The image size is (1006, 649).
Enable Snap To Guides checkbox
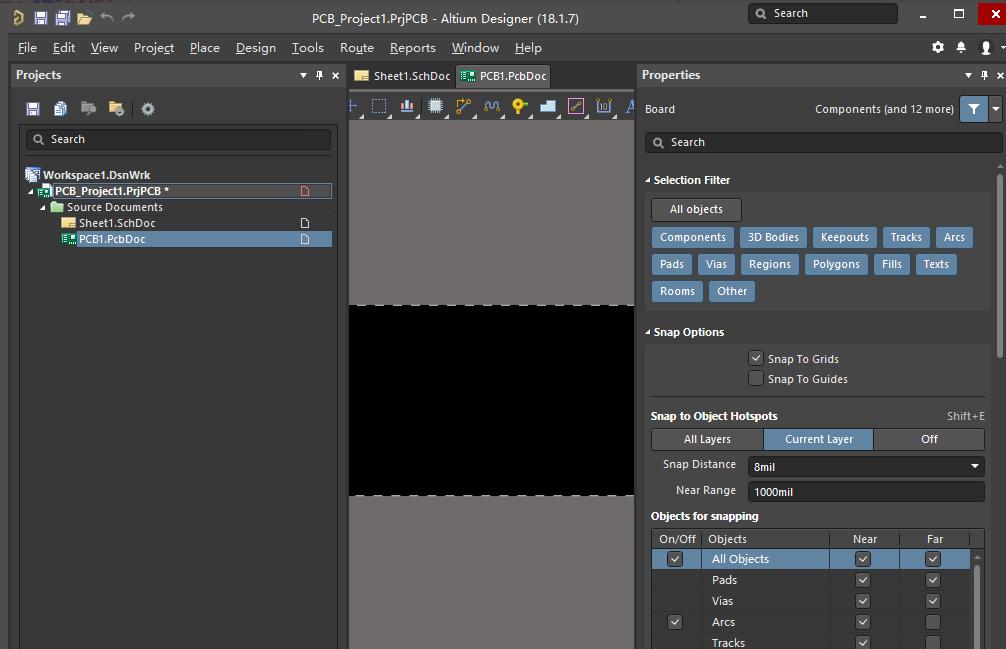pyautogui.click(x=755, y=378)
